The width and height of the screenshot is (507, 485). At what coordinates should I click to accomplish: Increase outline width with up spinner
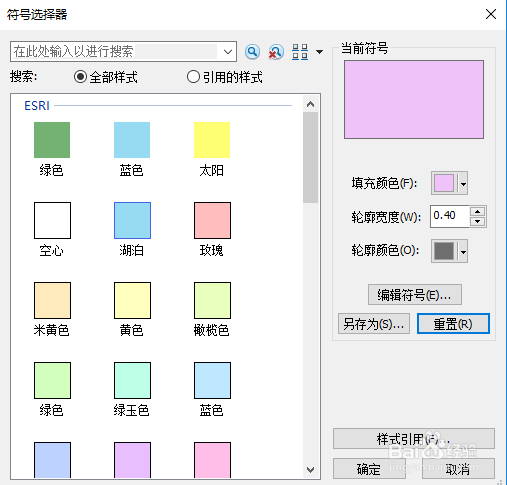[478, 211]
